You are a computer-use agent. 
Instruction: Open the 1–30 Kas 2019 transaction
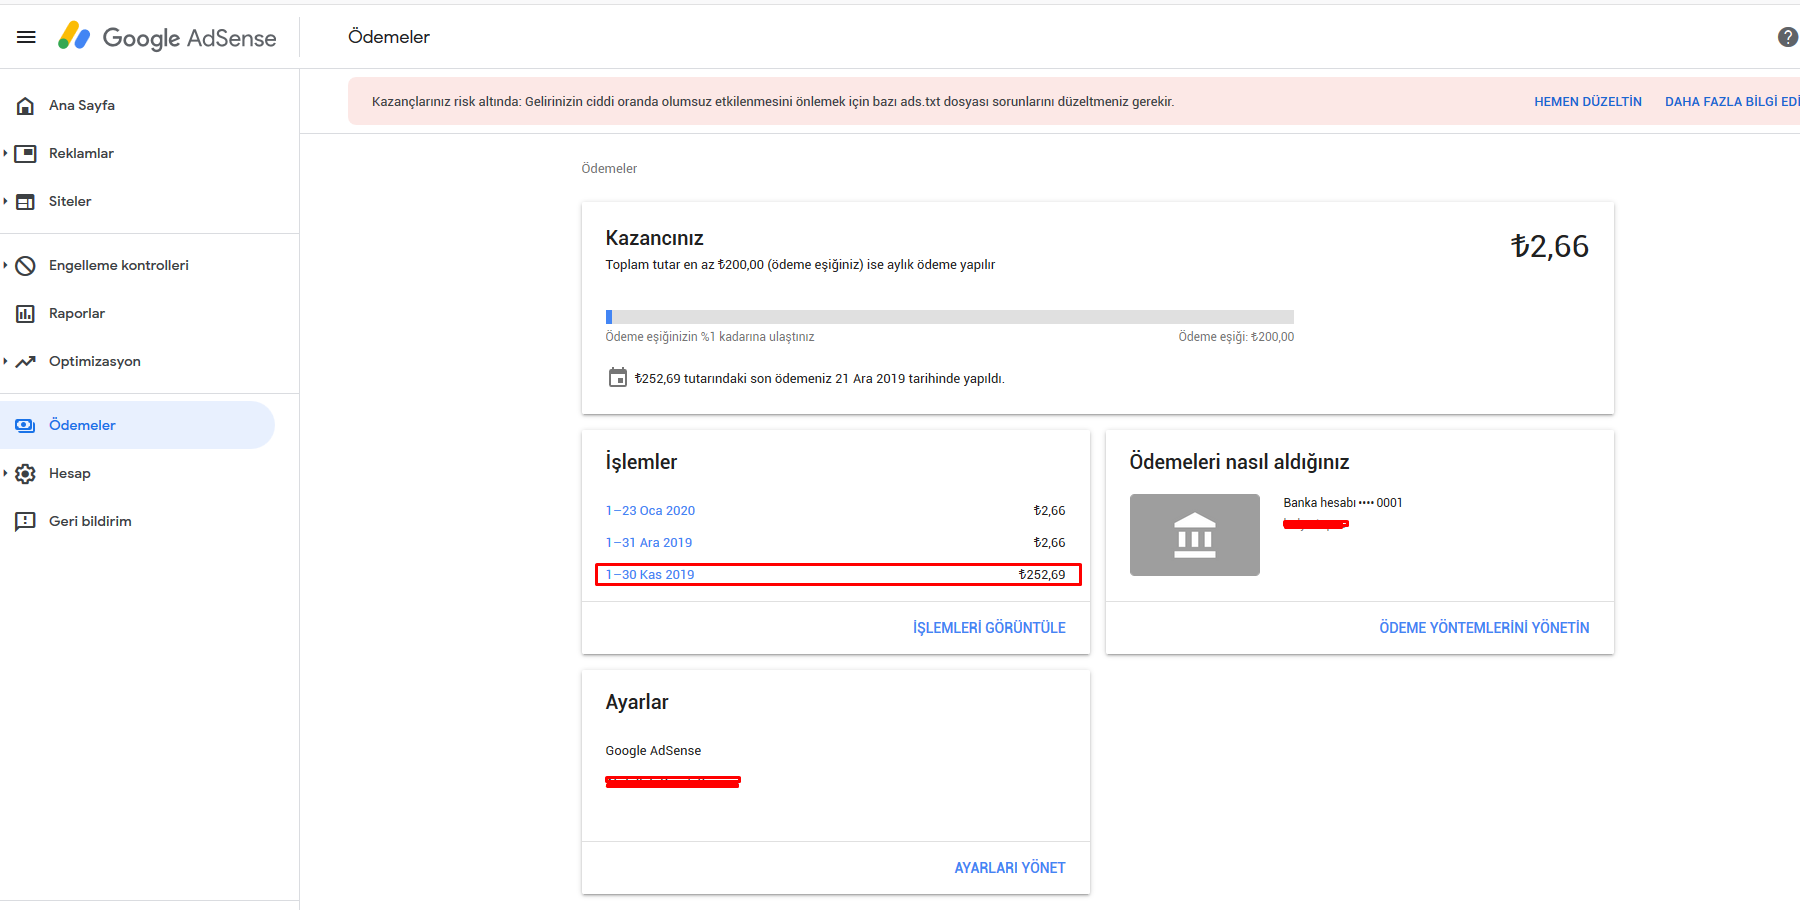[x=650, y=574]
